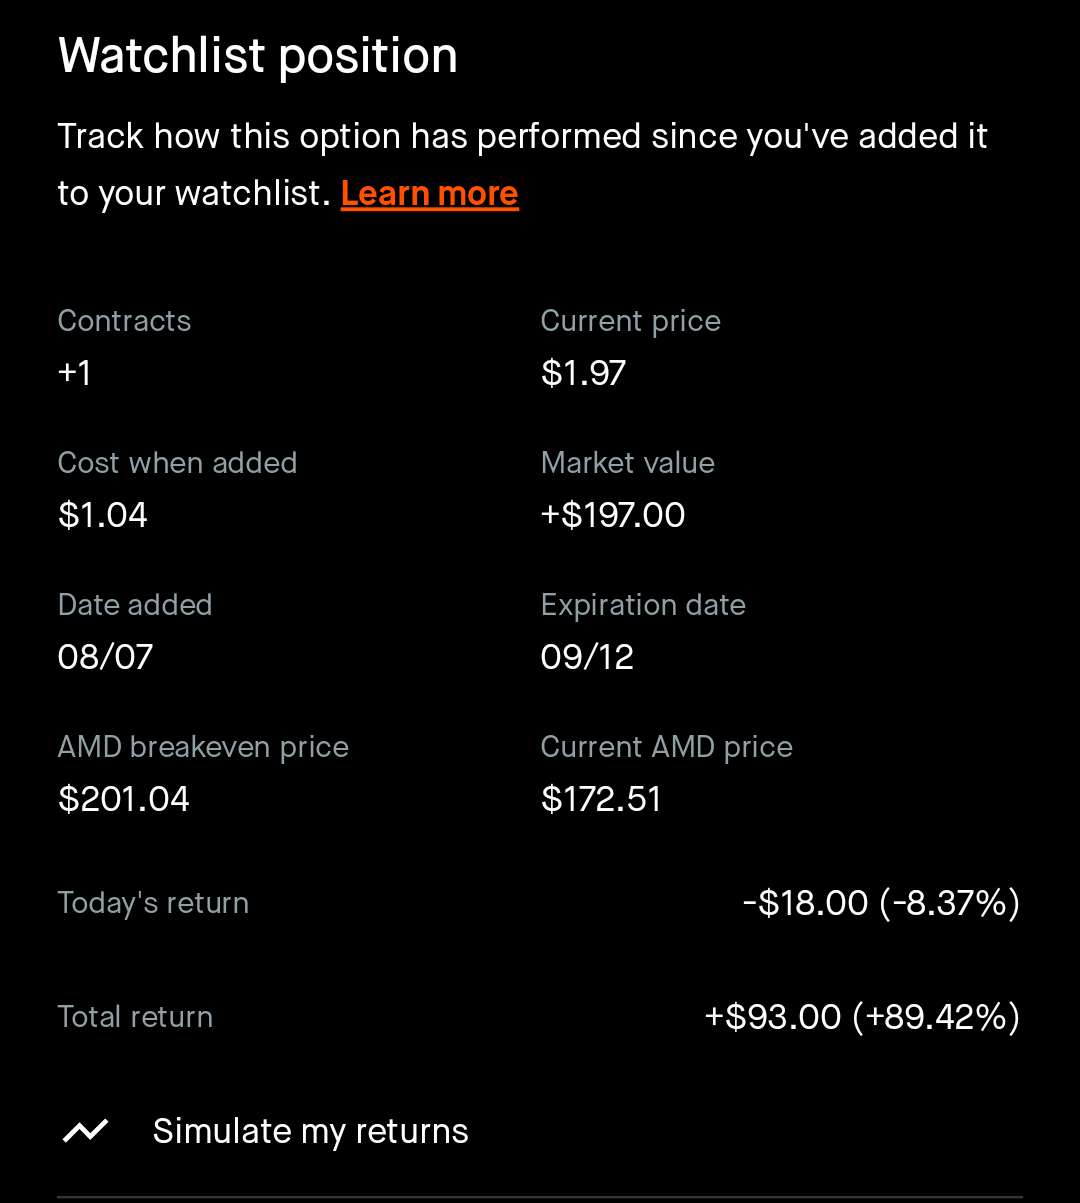Tap Today's return label
This screenshot has width=1080, height=1203.
tap(153, 903)
